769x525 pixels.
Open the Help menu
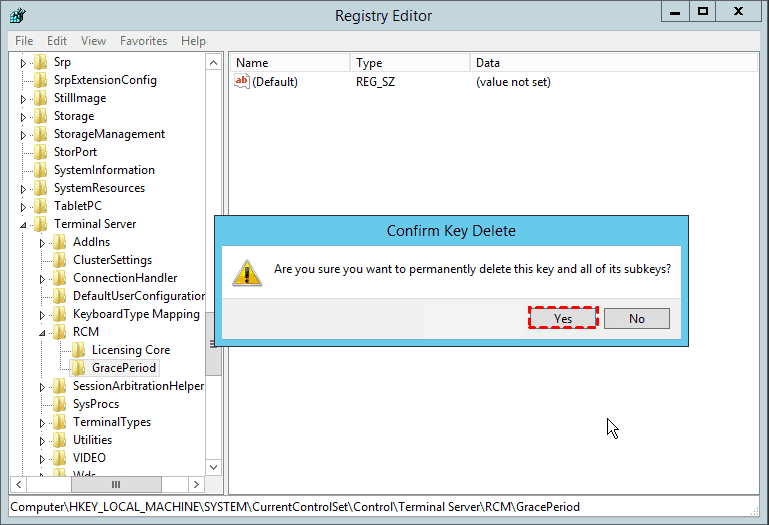click(x=193, y=41)
